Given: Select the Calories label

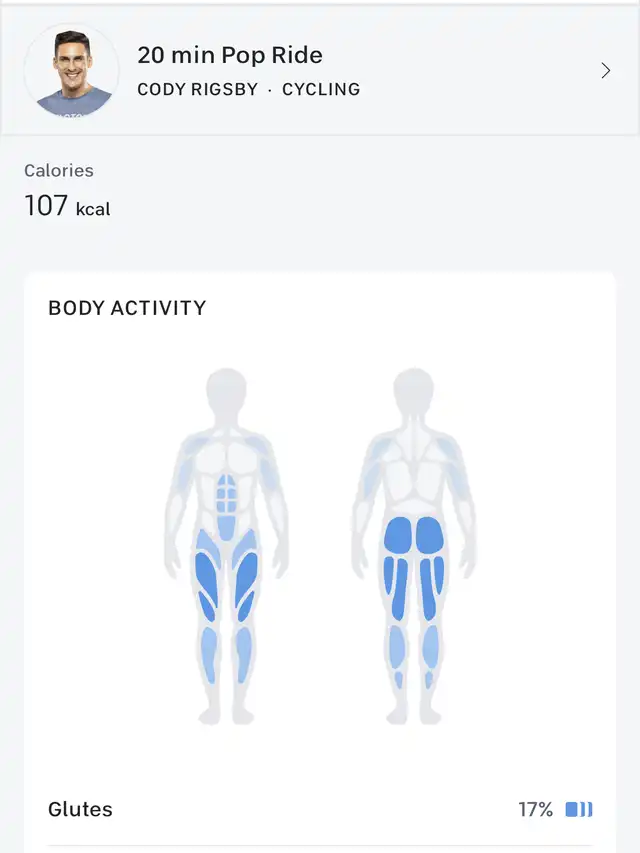Looking at the screenshot, I should [x=59, y=170].
